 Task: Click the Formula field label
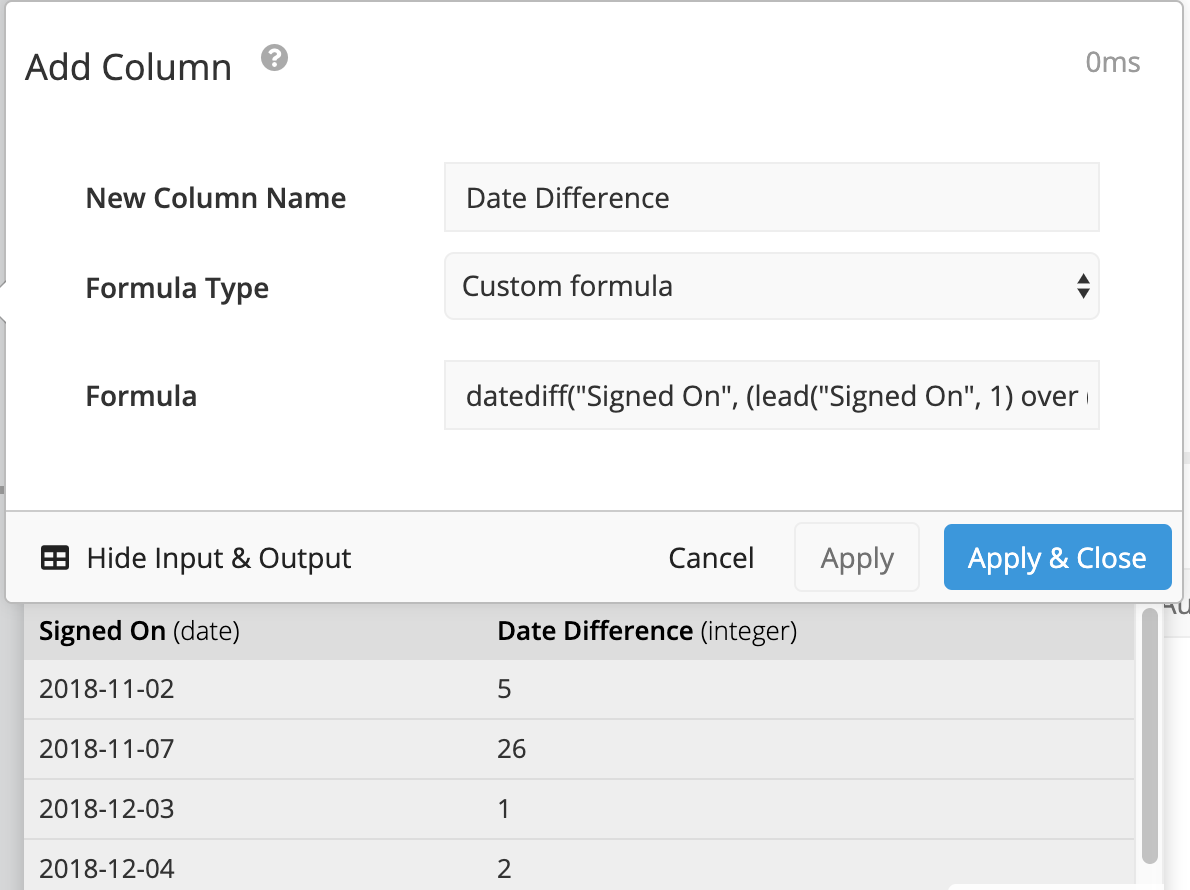coord(141,396)
